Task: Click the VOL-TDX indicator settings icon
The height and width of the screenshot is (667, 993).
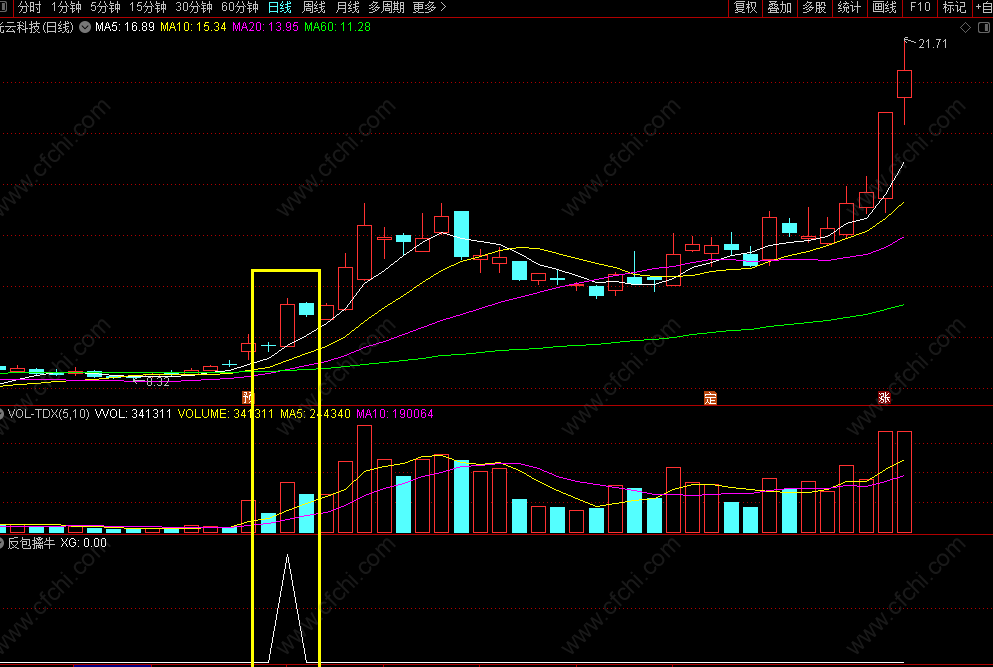Action: click(2, 414)
